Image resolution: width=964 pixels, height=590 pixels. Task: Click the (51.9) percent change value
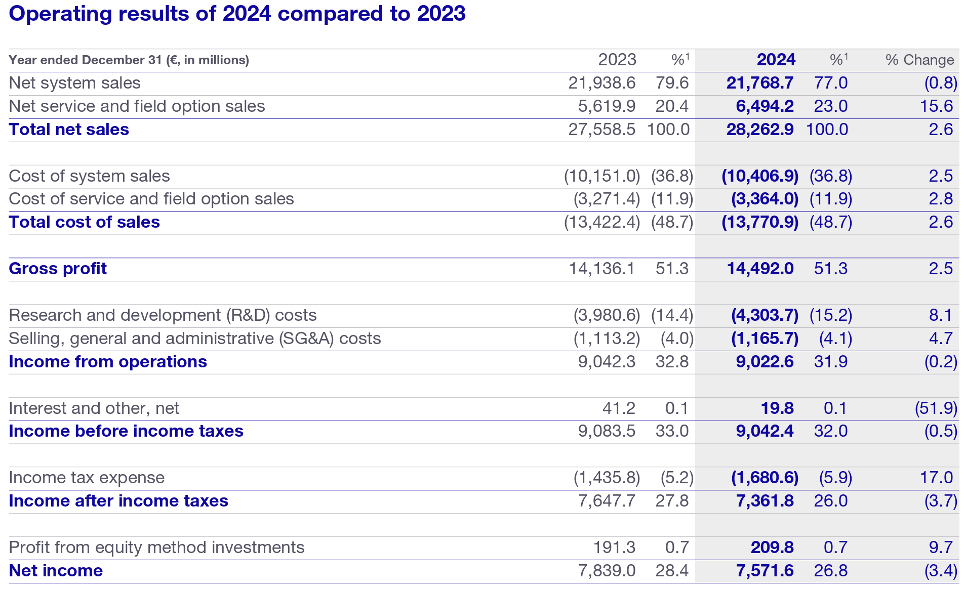[x=935, y=408]
